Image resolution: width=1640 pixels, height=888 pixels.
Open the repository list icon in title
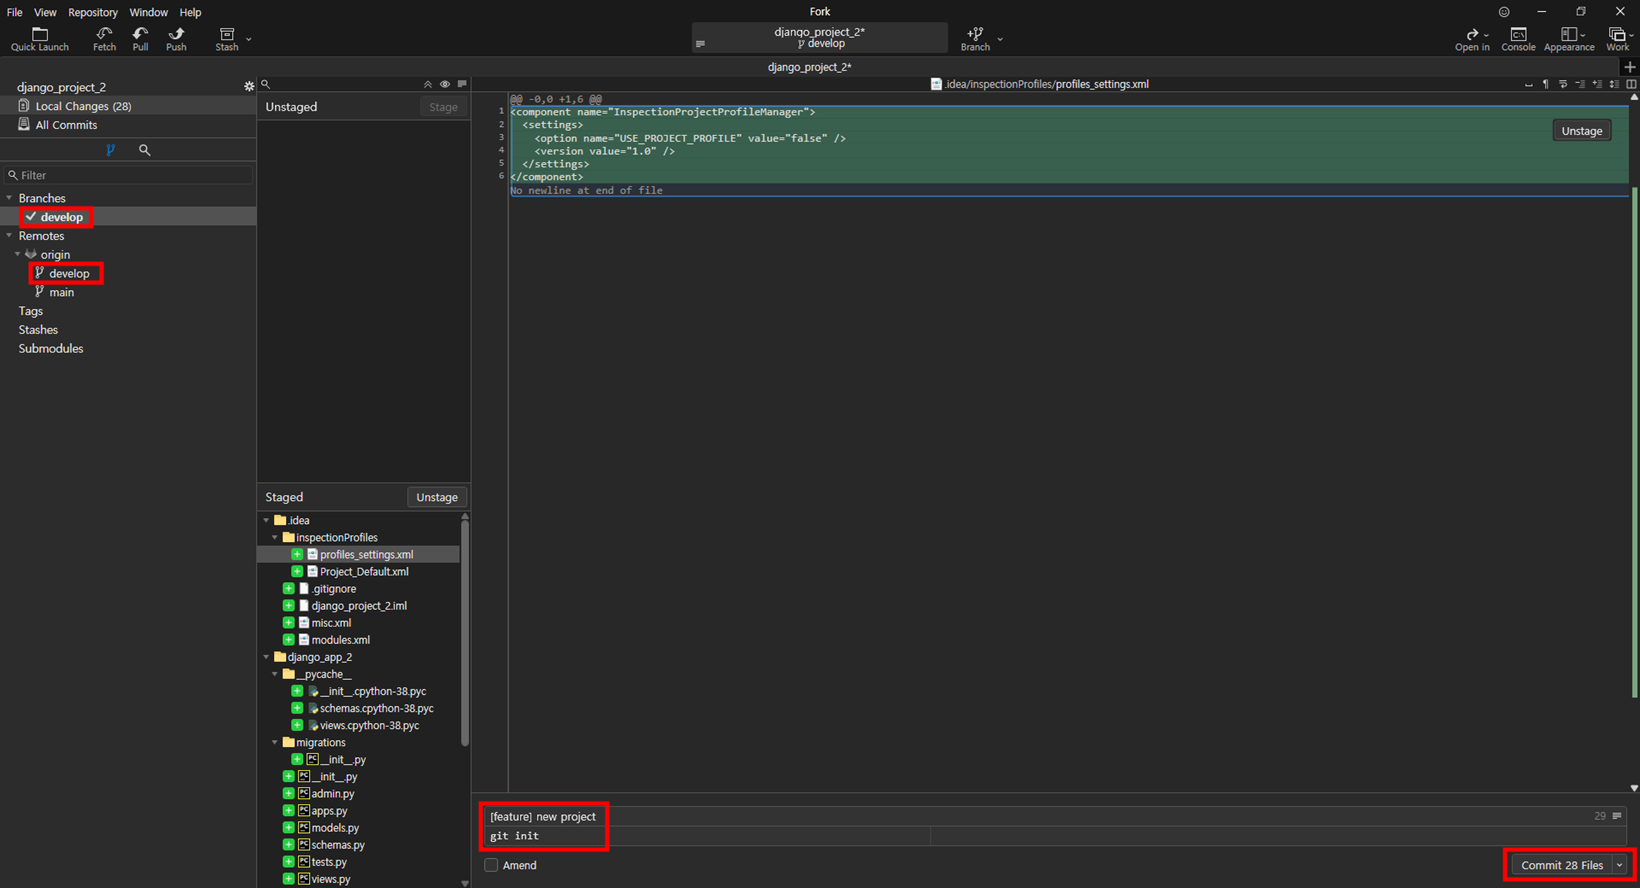click(x=700, y=44)
